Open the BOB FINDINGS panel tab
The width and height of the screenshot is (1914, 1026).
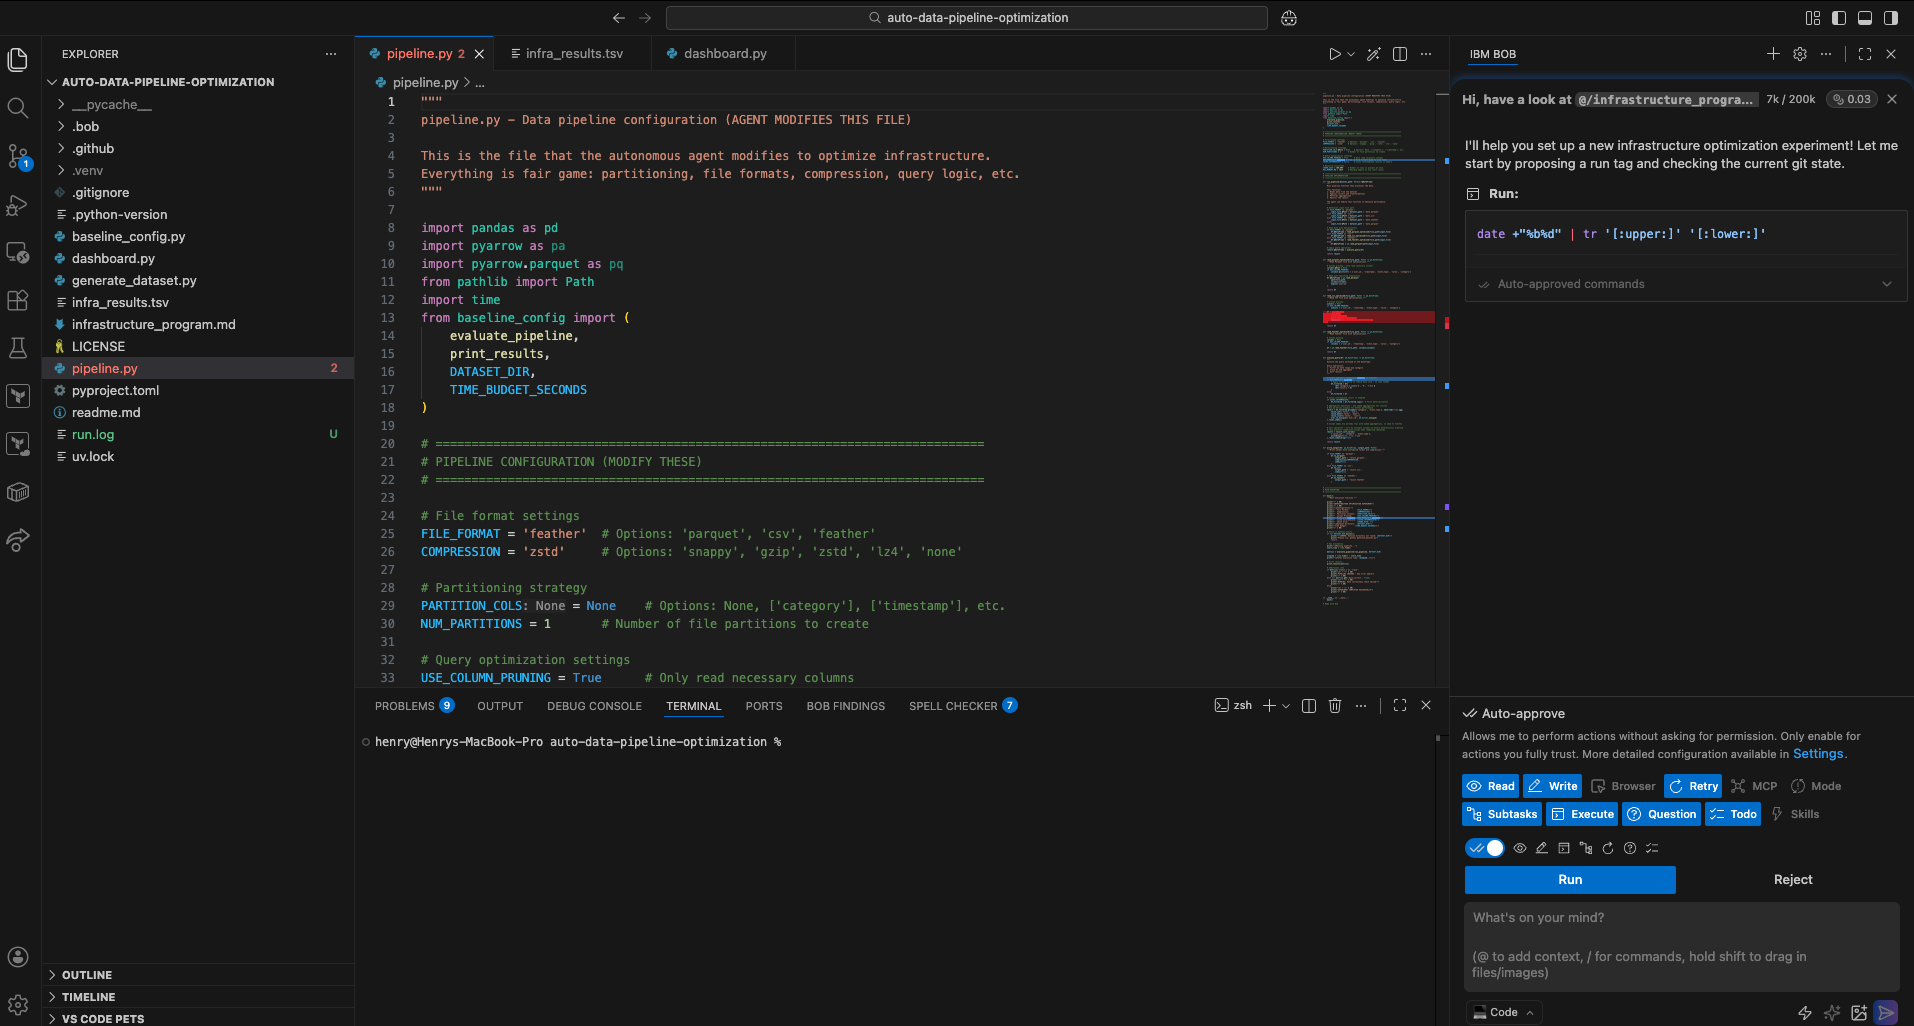click(x=845, y=706)
